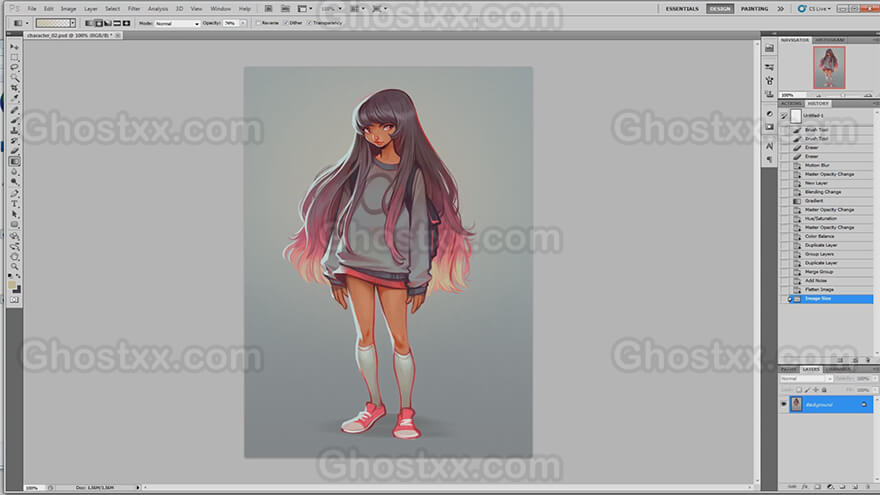Select the Rectangle shape tool
Image resolution: width=880 pixels, height=495 pixels.
pos(14,224)
